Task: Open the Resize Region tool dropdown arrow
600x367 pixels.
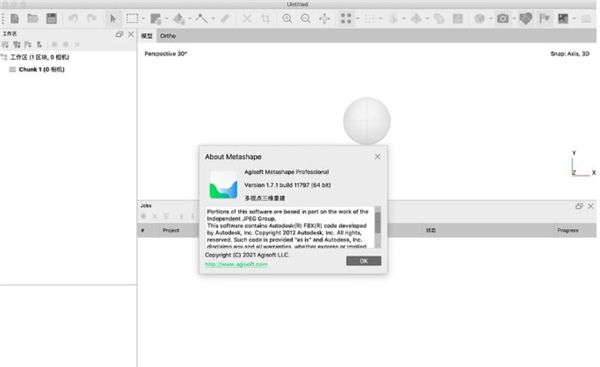Action: pos(166,19)
